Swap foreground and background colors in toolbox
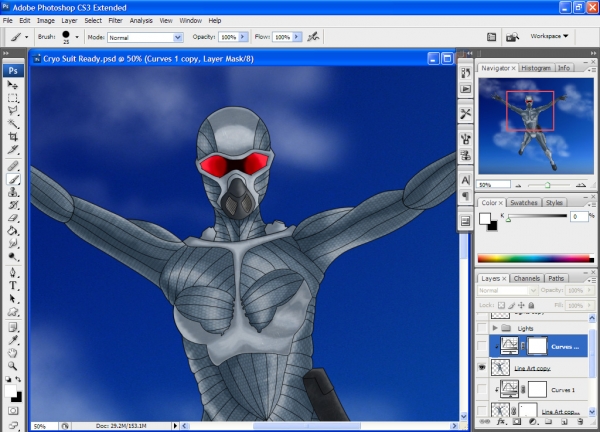The width and height of the screenshot is (600, 432). click(18, 379)
